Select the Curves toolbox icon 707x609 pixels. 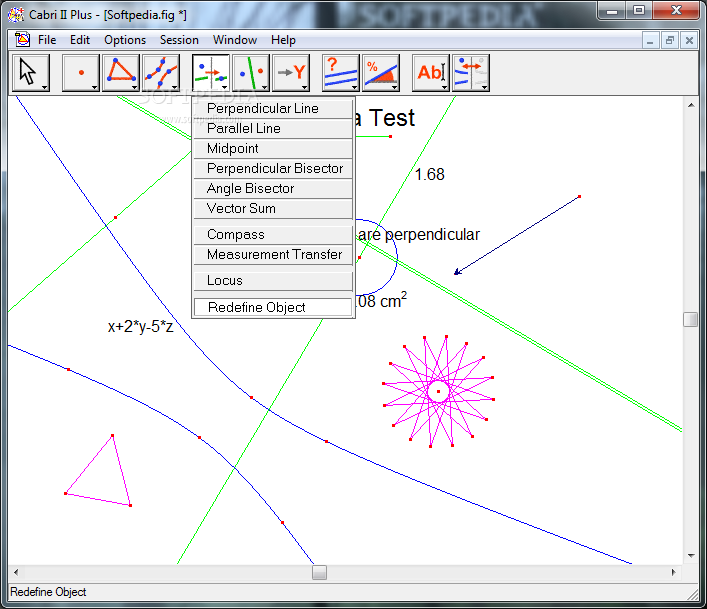coord(161,73)
